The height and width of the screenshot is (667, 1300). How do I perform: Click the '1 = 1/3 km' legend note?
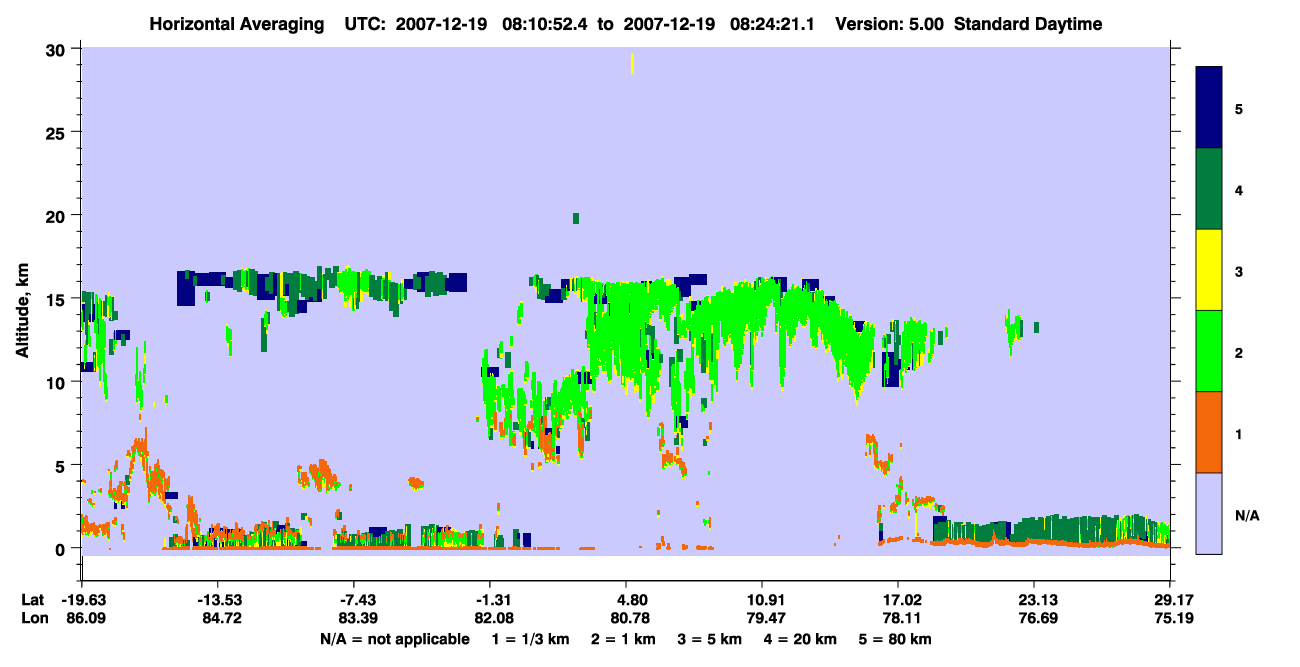530,639
